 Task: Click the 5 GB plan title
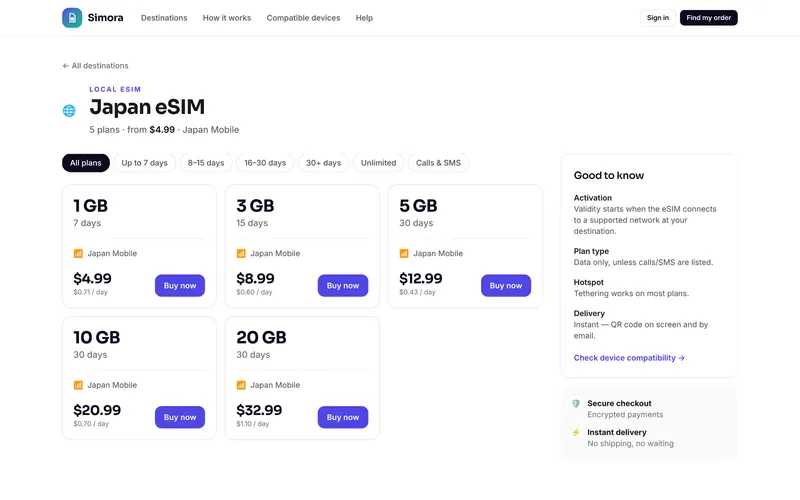click(418, 206)
